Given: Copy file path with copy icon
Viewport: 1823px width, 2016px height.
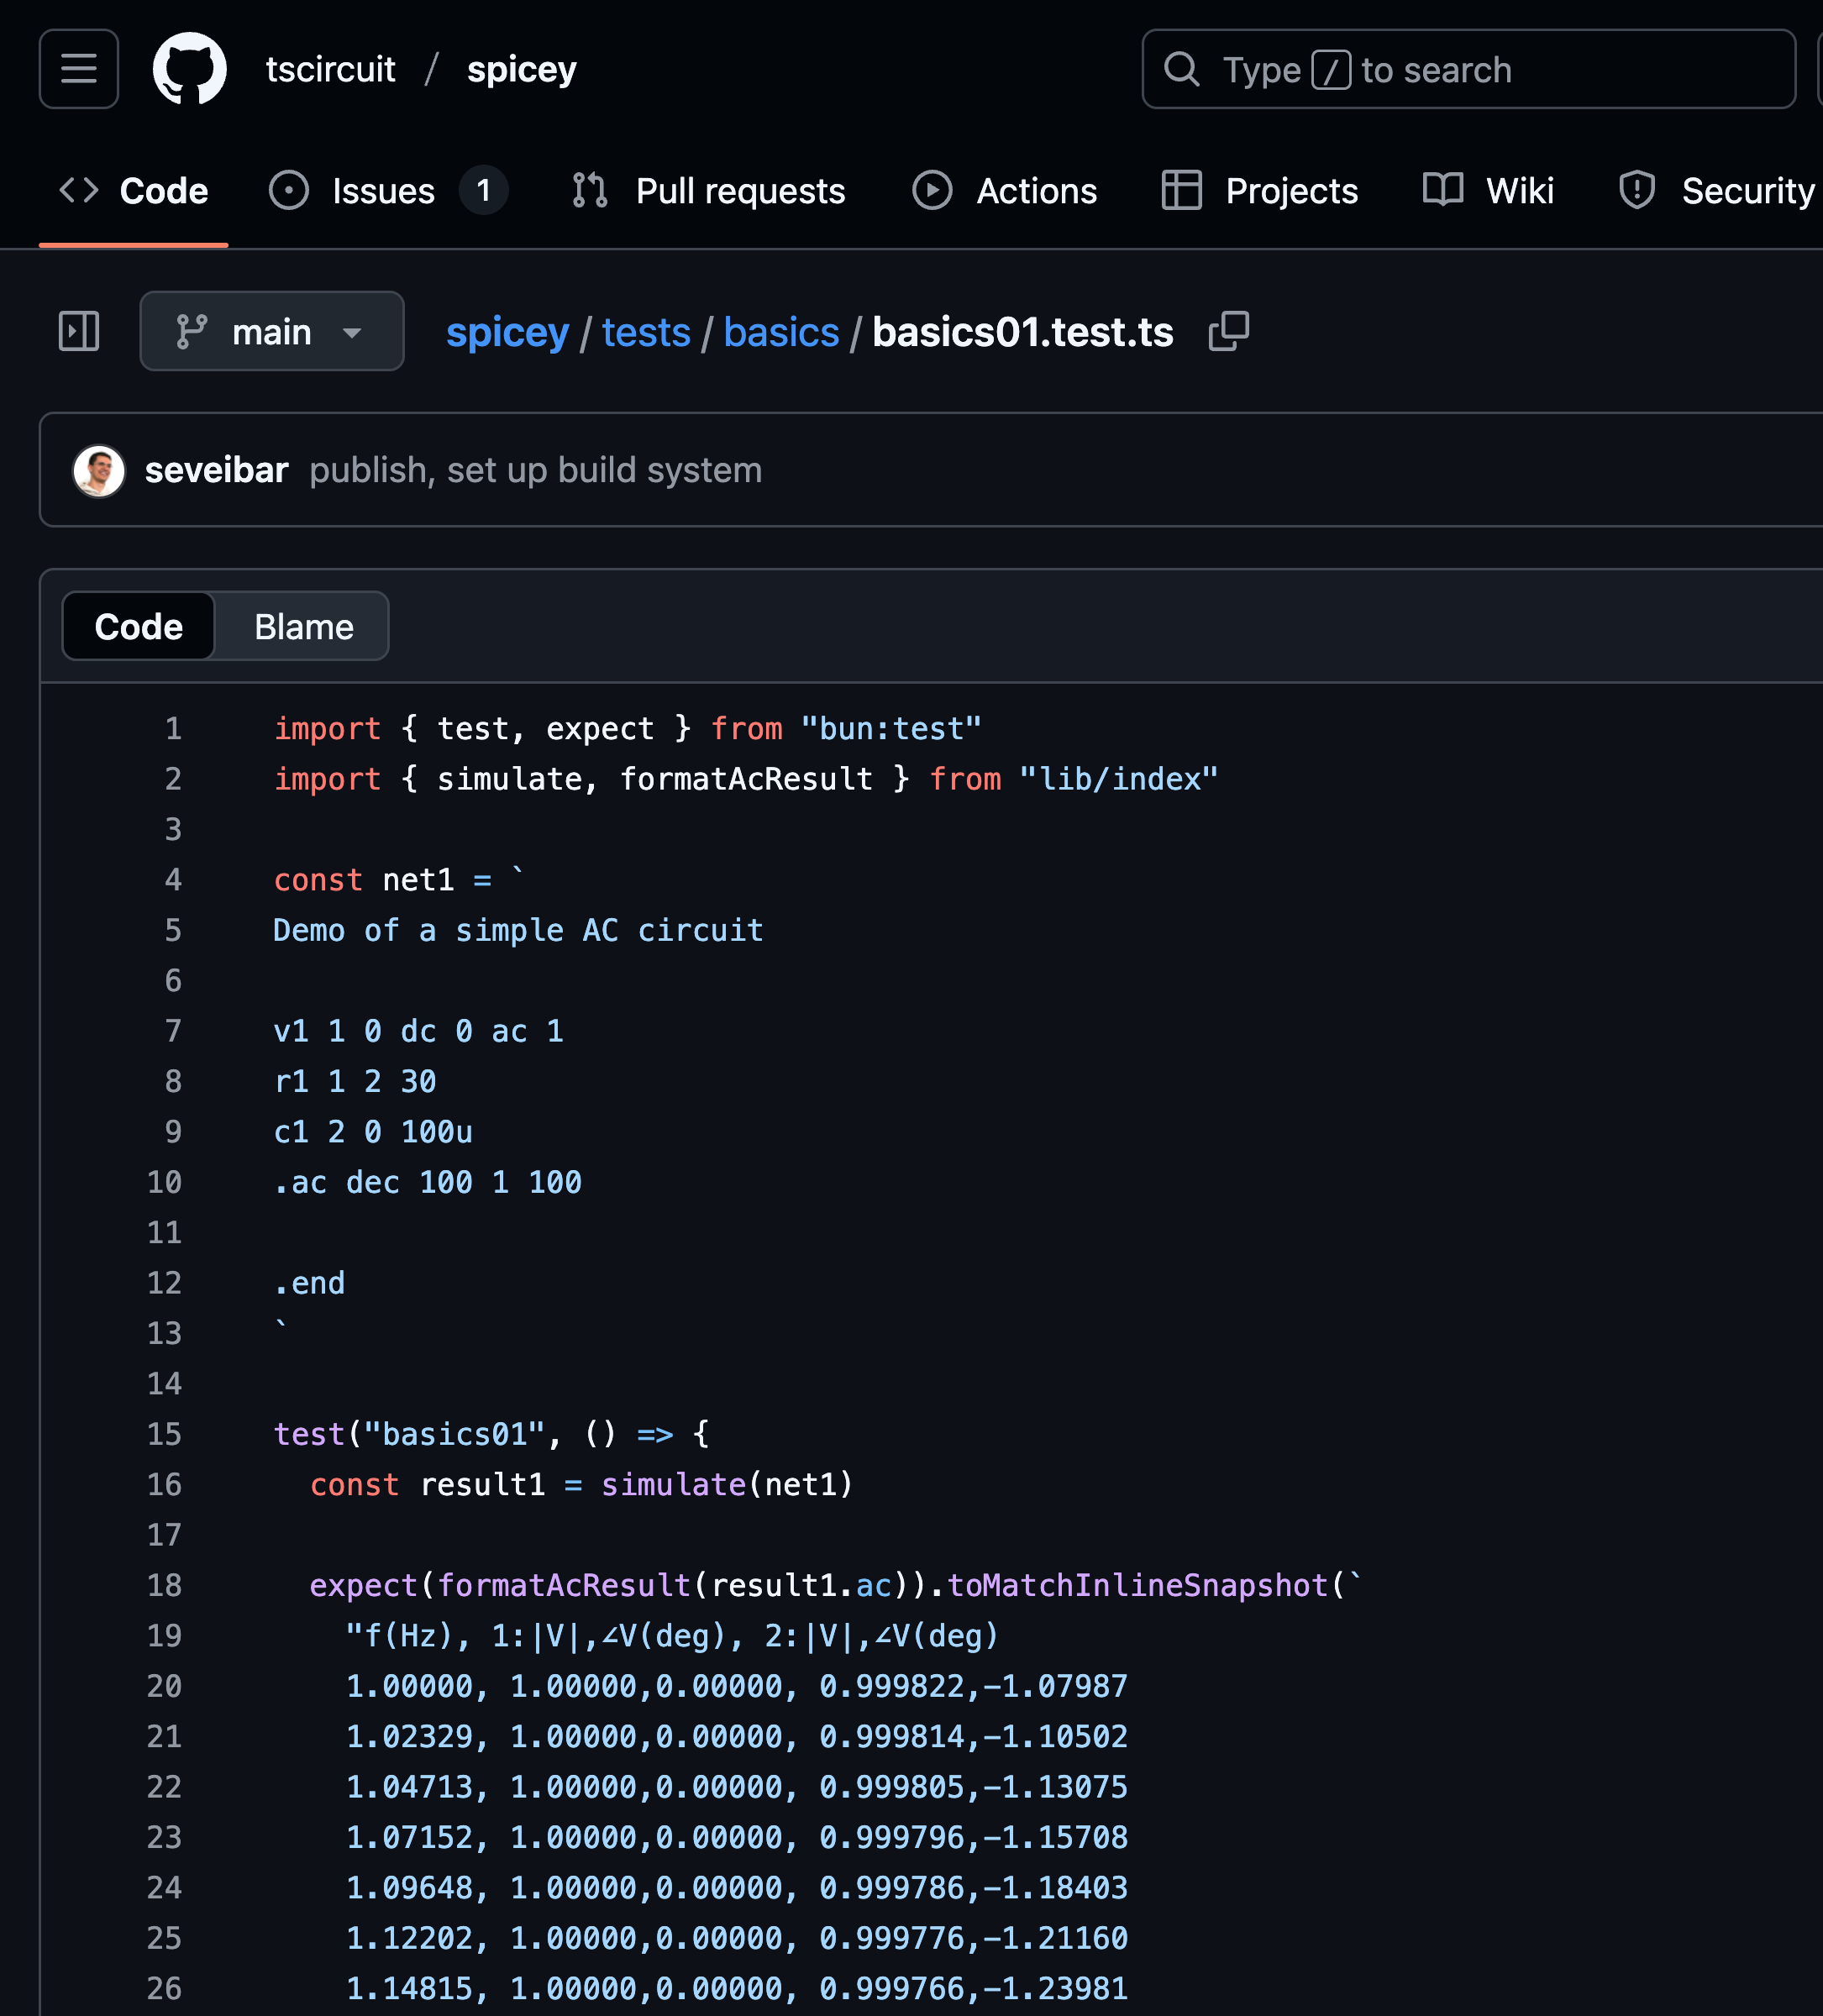Looking at the screenshot, I should tap(1228, 332).
